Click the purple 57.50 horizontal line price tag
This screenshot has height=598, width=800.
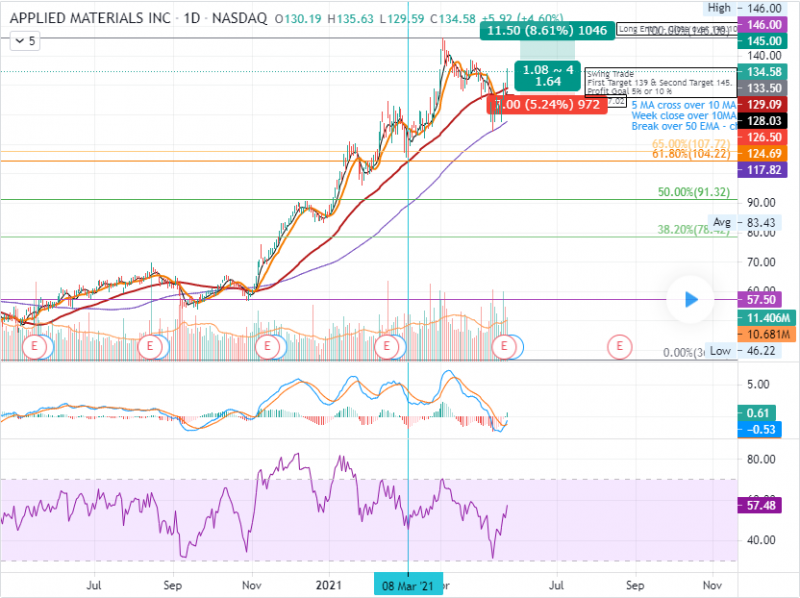(x=764, y=299)
